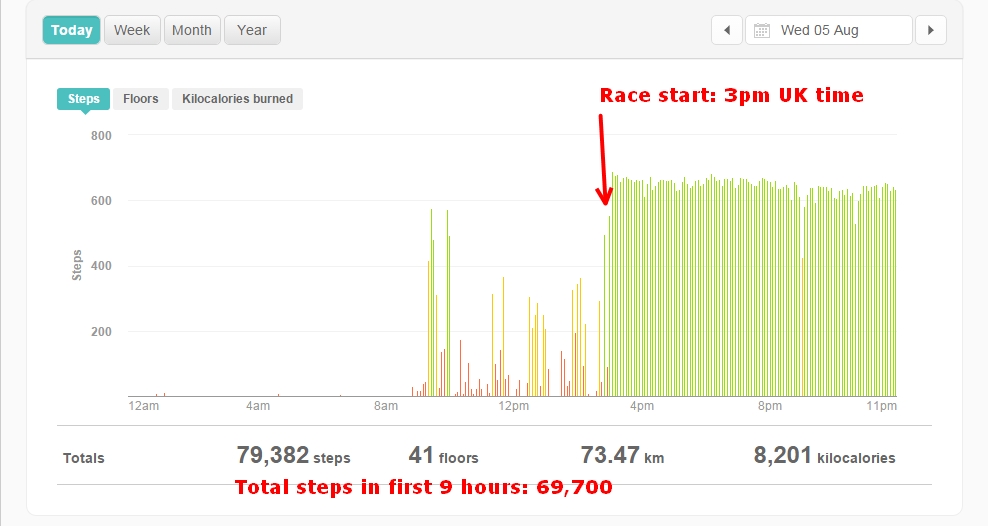Screen dimensions: 988x526
Task: Show the Floors chart
Action: click(141, 99)
